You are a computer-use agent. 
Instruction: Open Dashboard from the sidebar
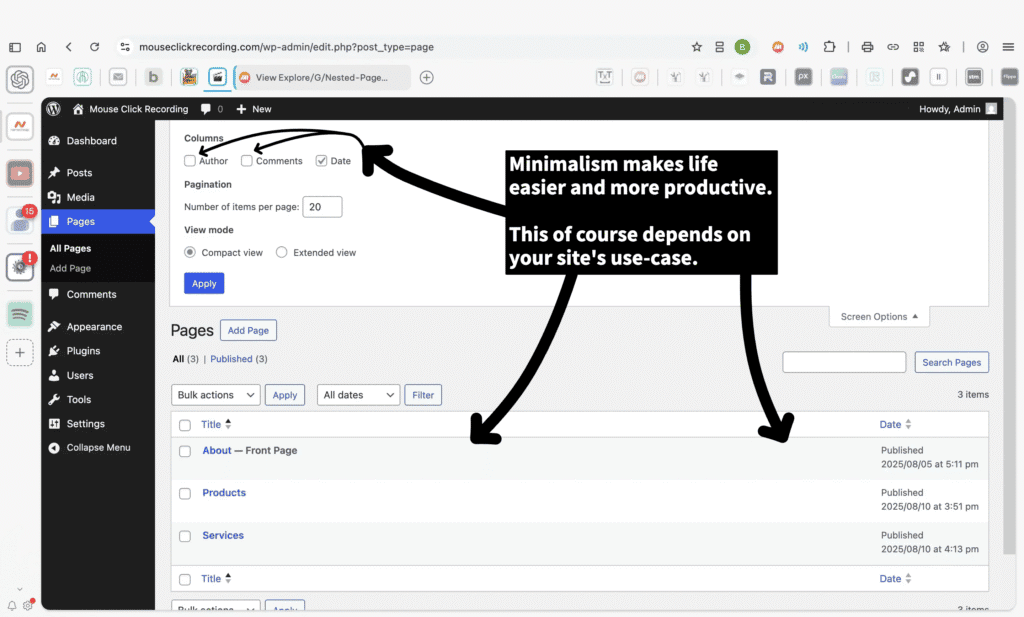coord(91,141)
